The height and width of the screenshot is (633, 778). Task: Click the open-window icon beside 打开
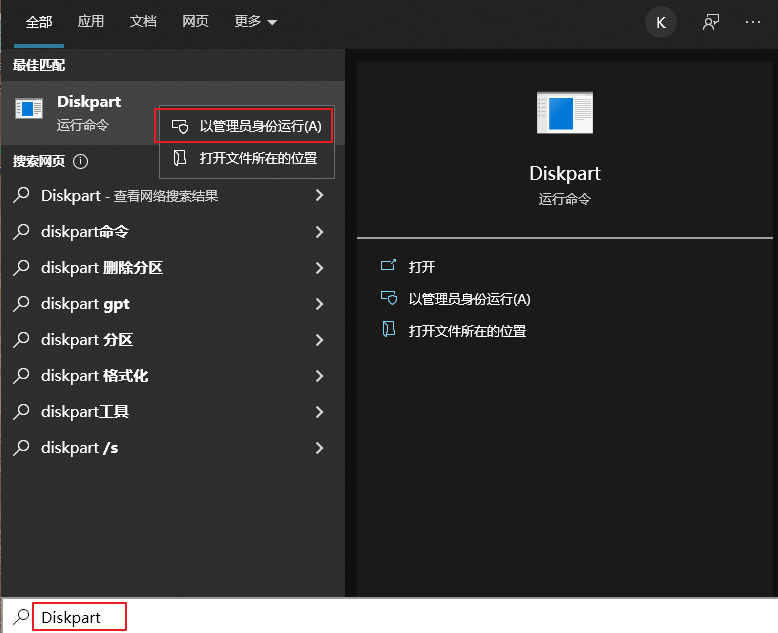tap(389, 266)
